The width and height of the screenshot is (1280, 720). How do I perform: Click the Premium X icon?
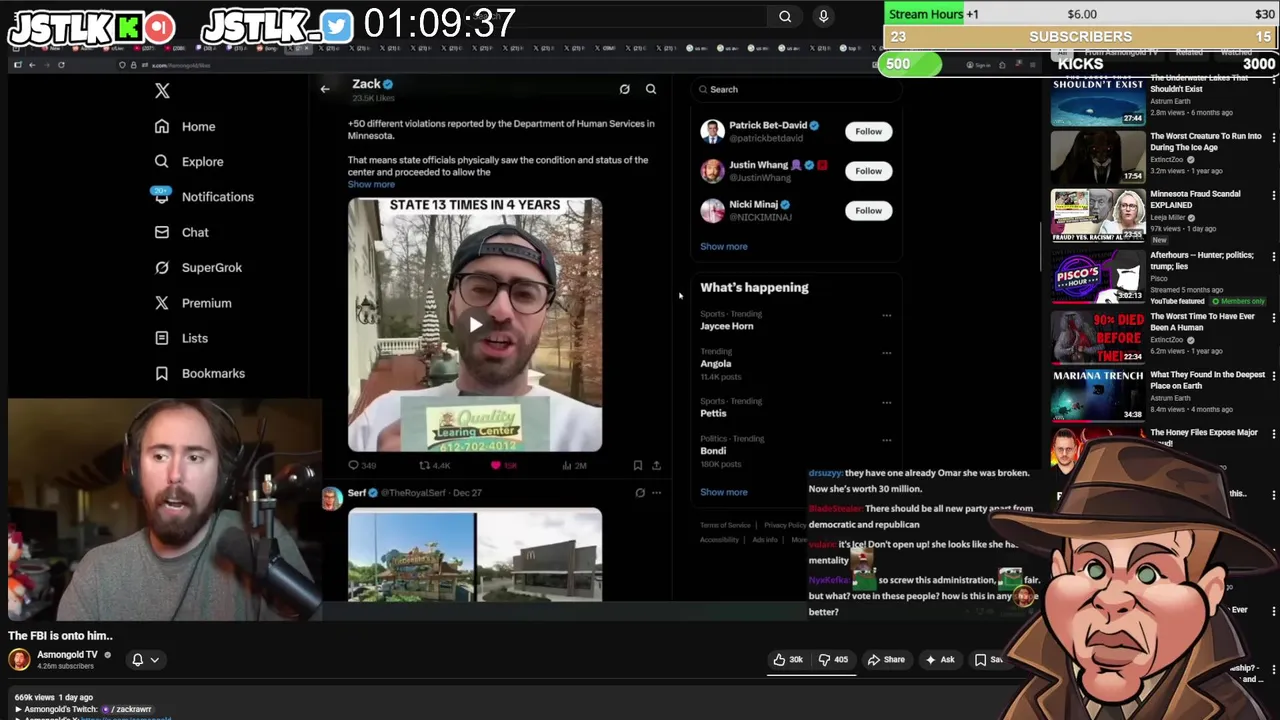tap(162, 303)
